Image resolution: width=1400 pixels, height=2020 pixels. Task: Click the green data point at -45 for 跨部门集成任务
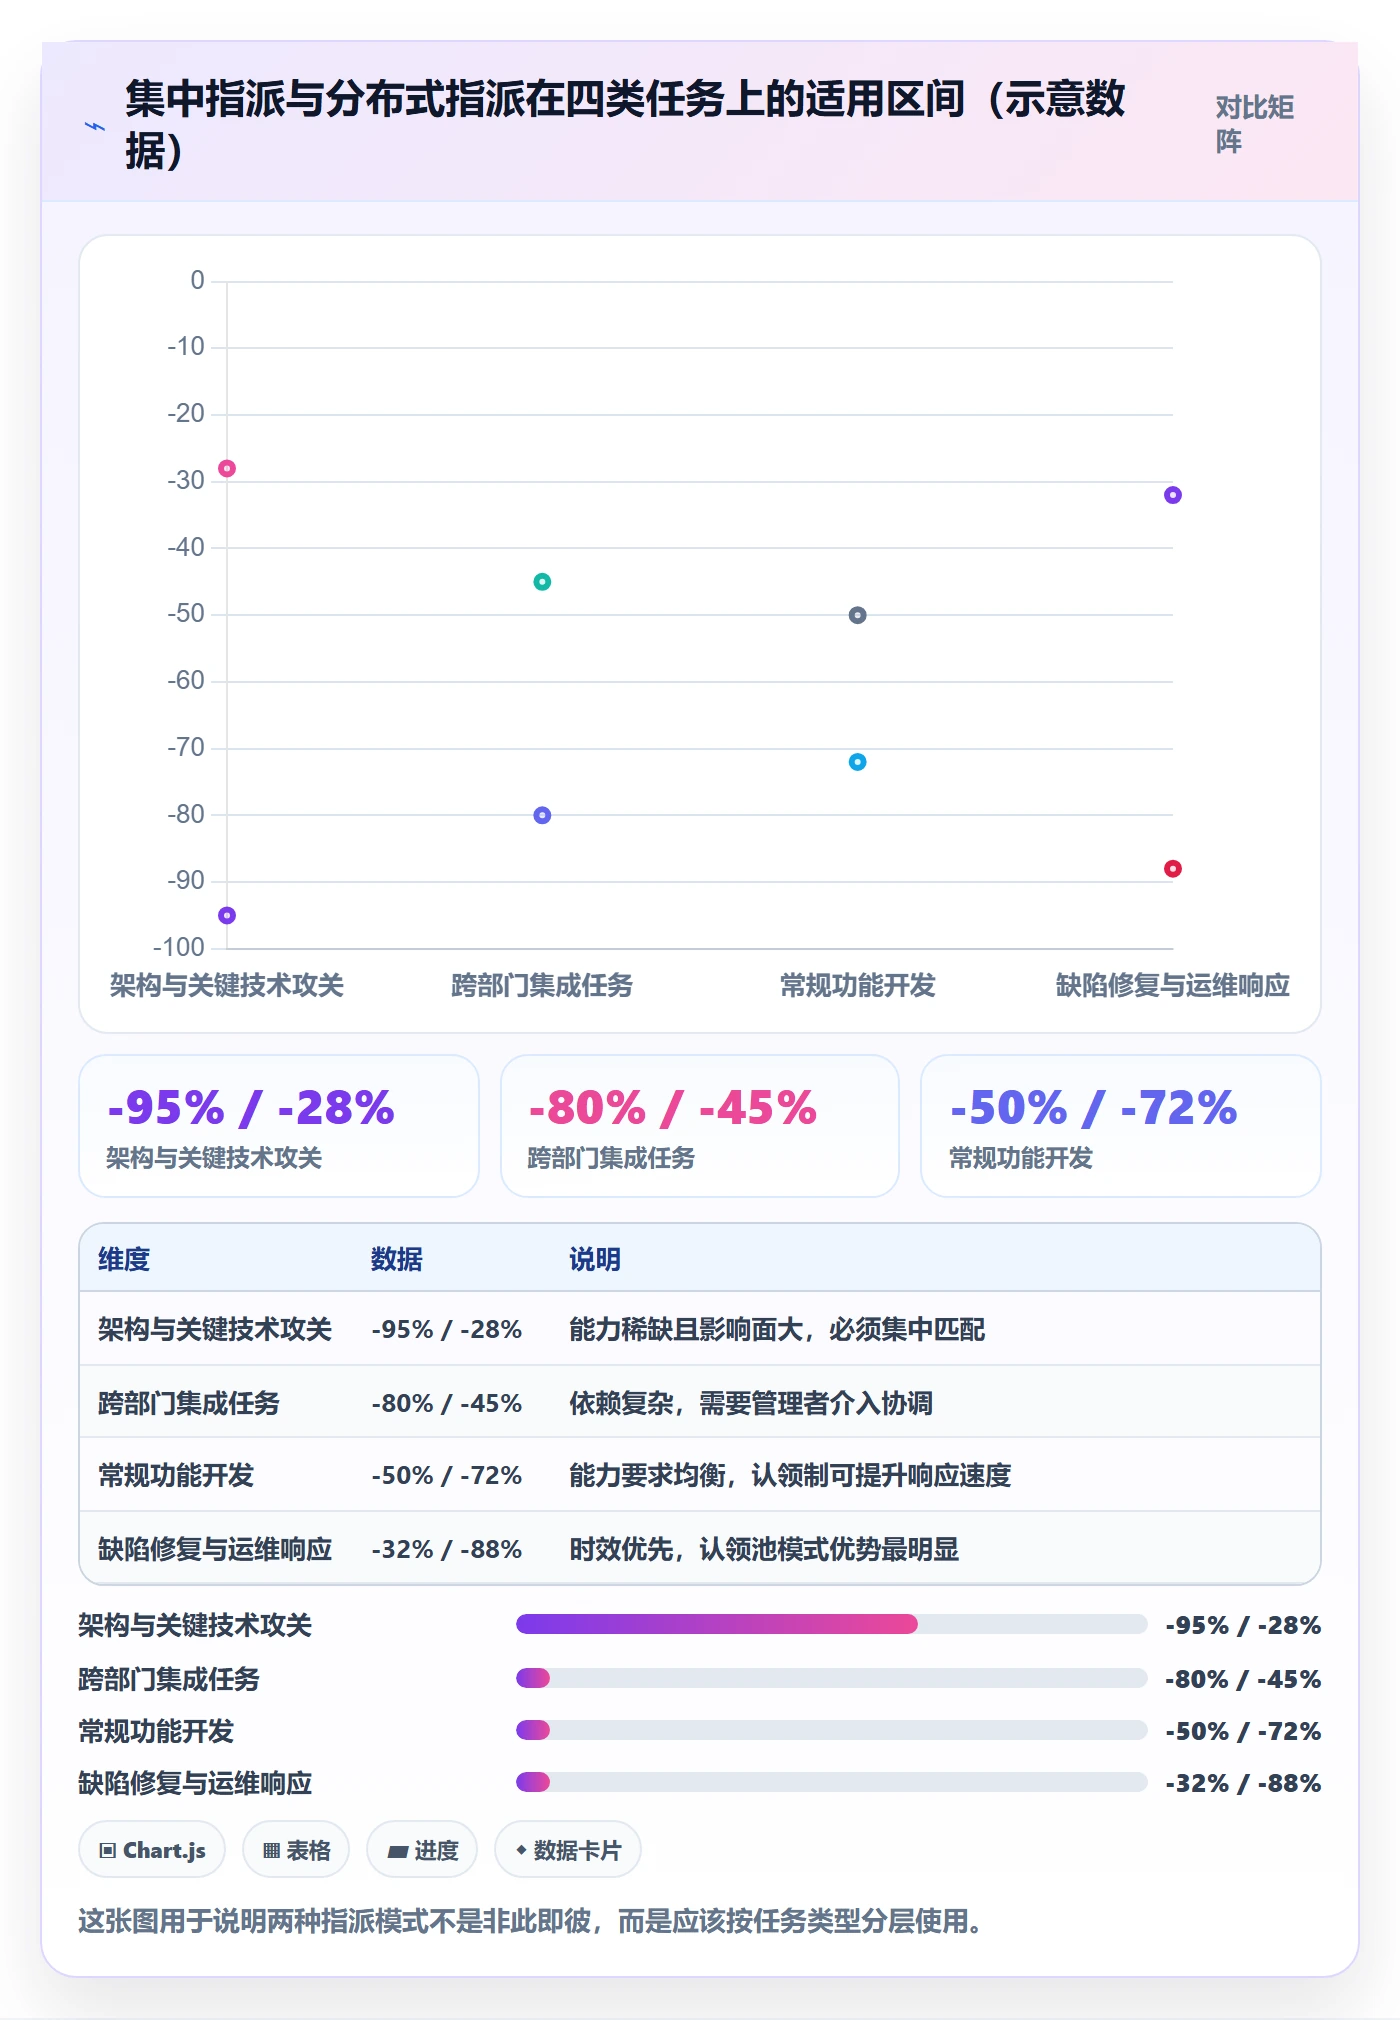click(542, 581)
